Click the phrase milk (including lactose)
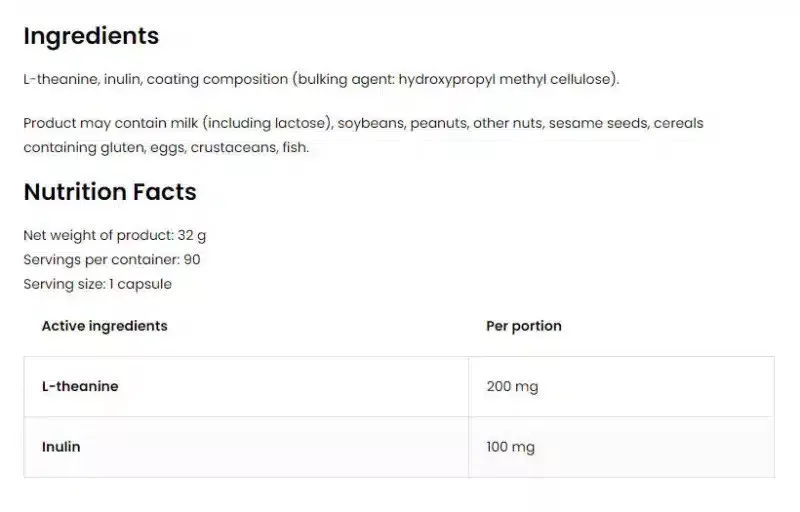The image size is (800, 512). [x=251, y=123]
